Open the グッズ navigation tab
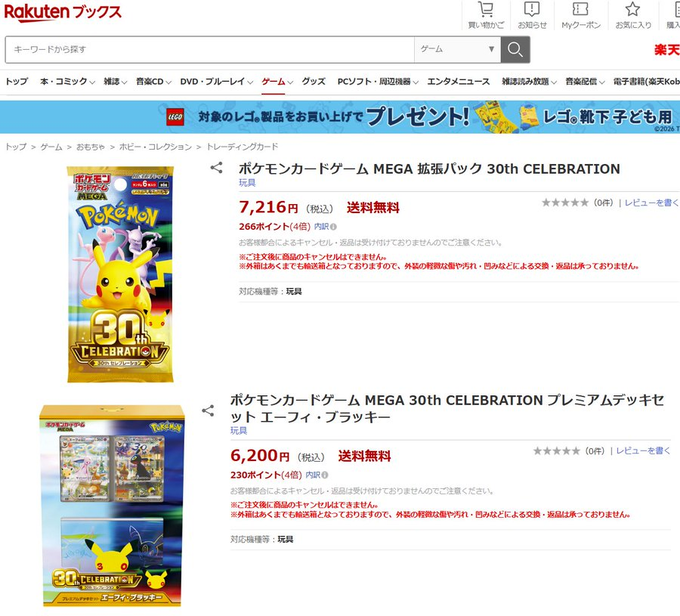Screen dimensions: 680x616 tap(314, 82)
